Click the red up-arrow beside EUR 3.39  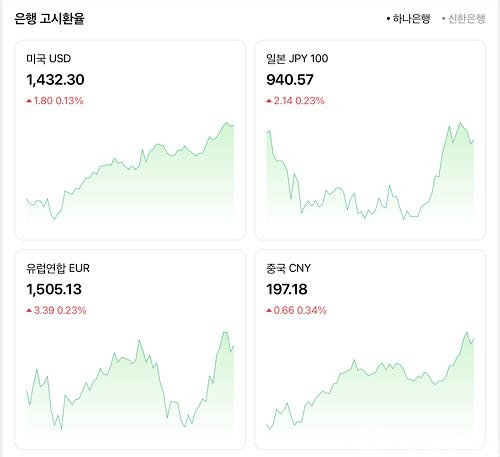(29, 310)
